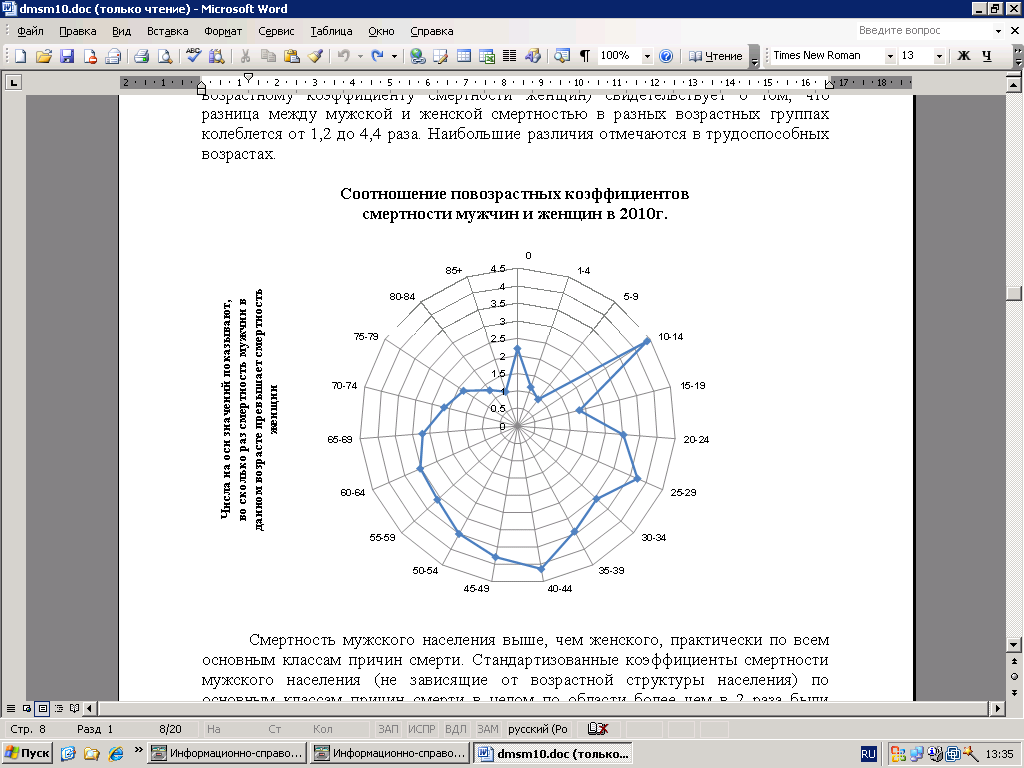Redo the last undone action
The image size is (1024, 768).
coord(377,56)
